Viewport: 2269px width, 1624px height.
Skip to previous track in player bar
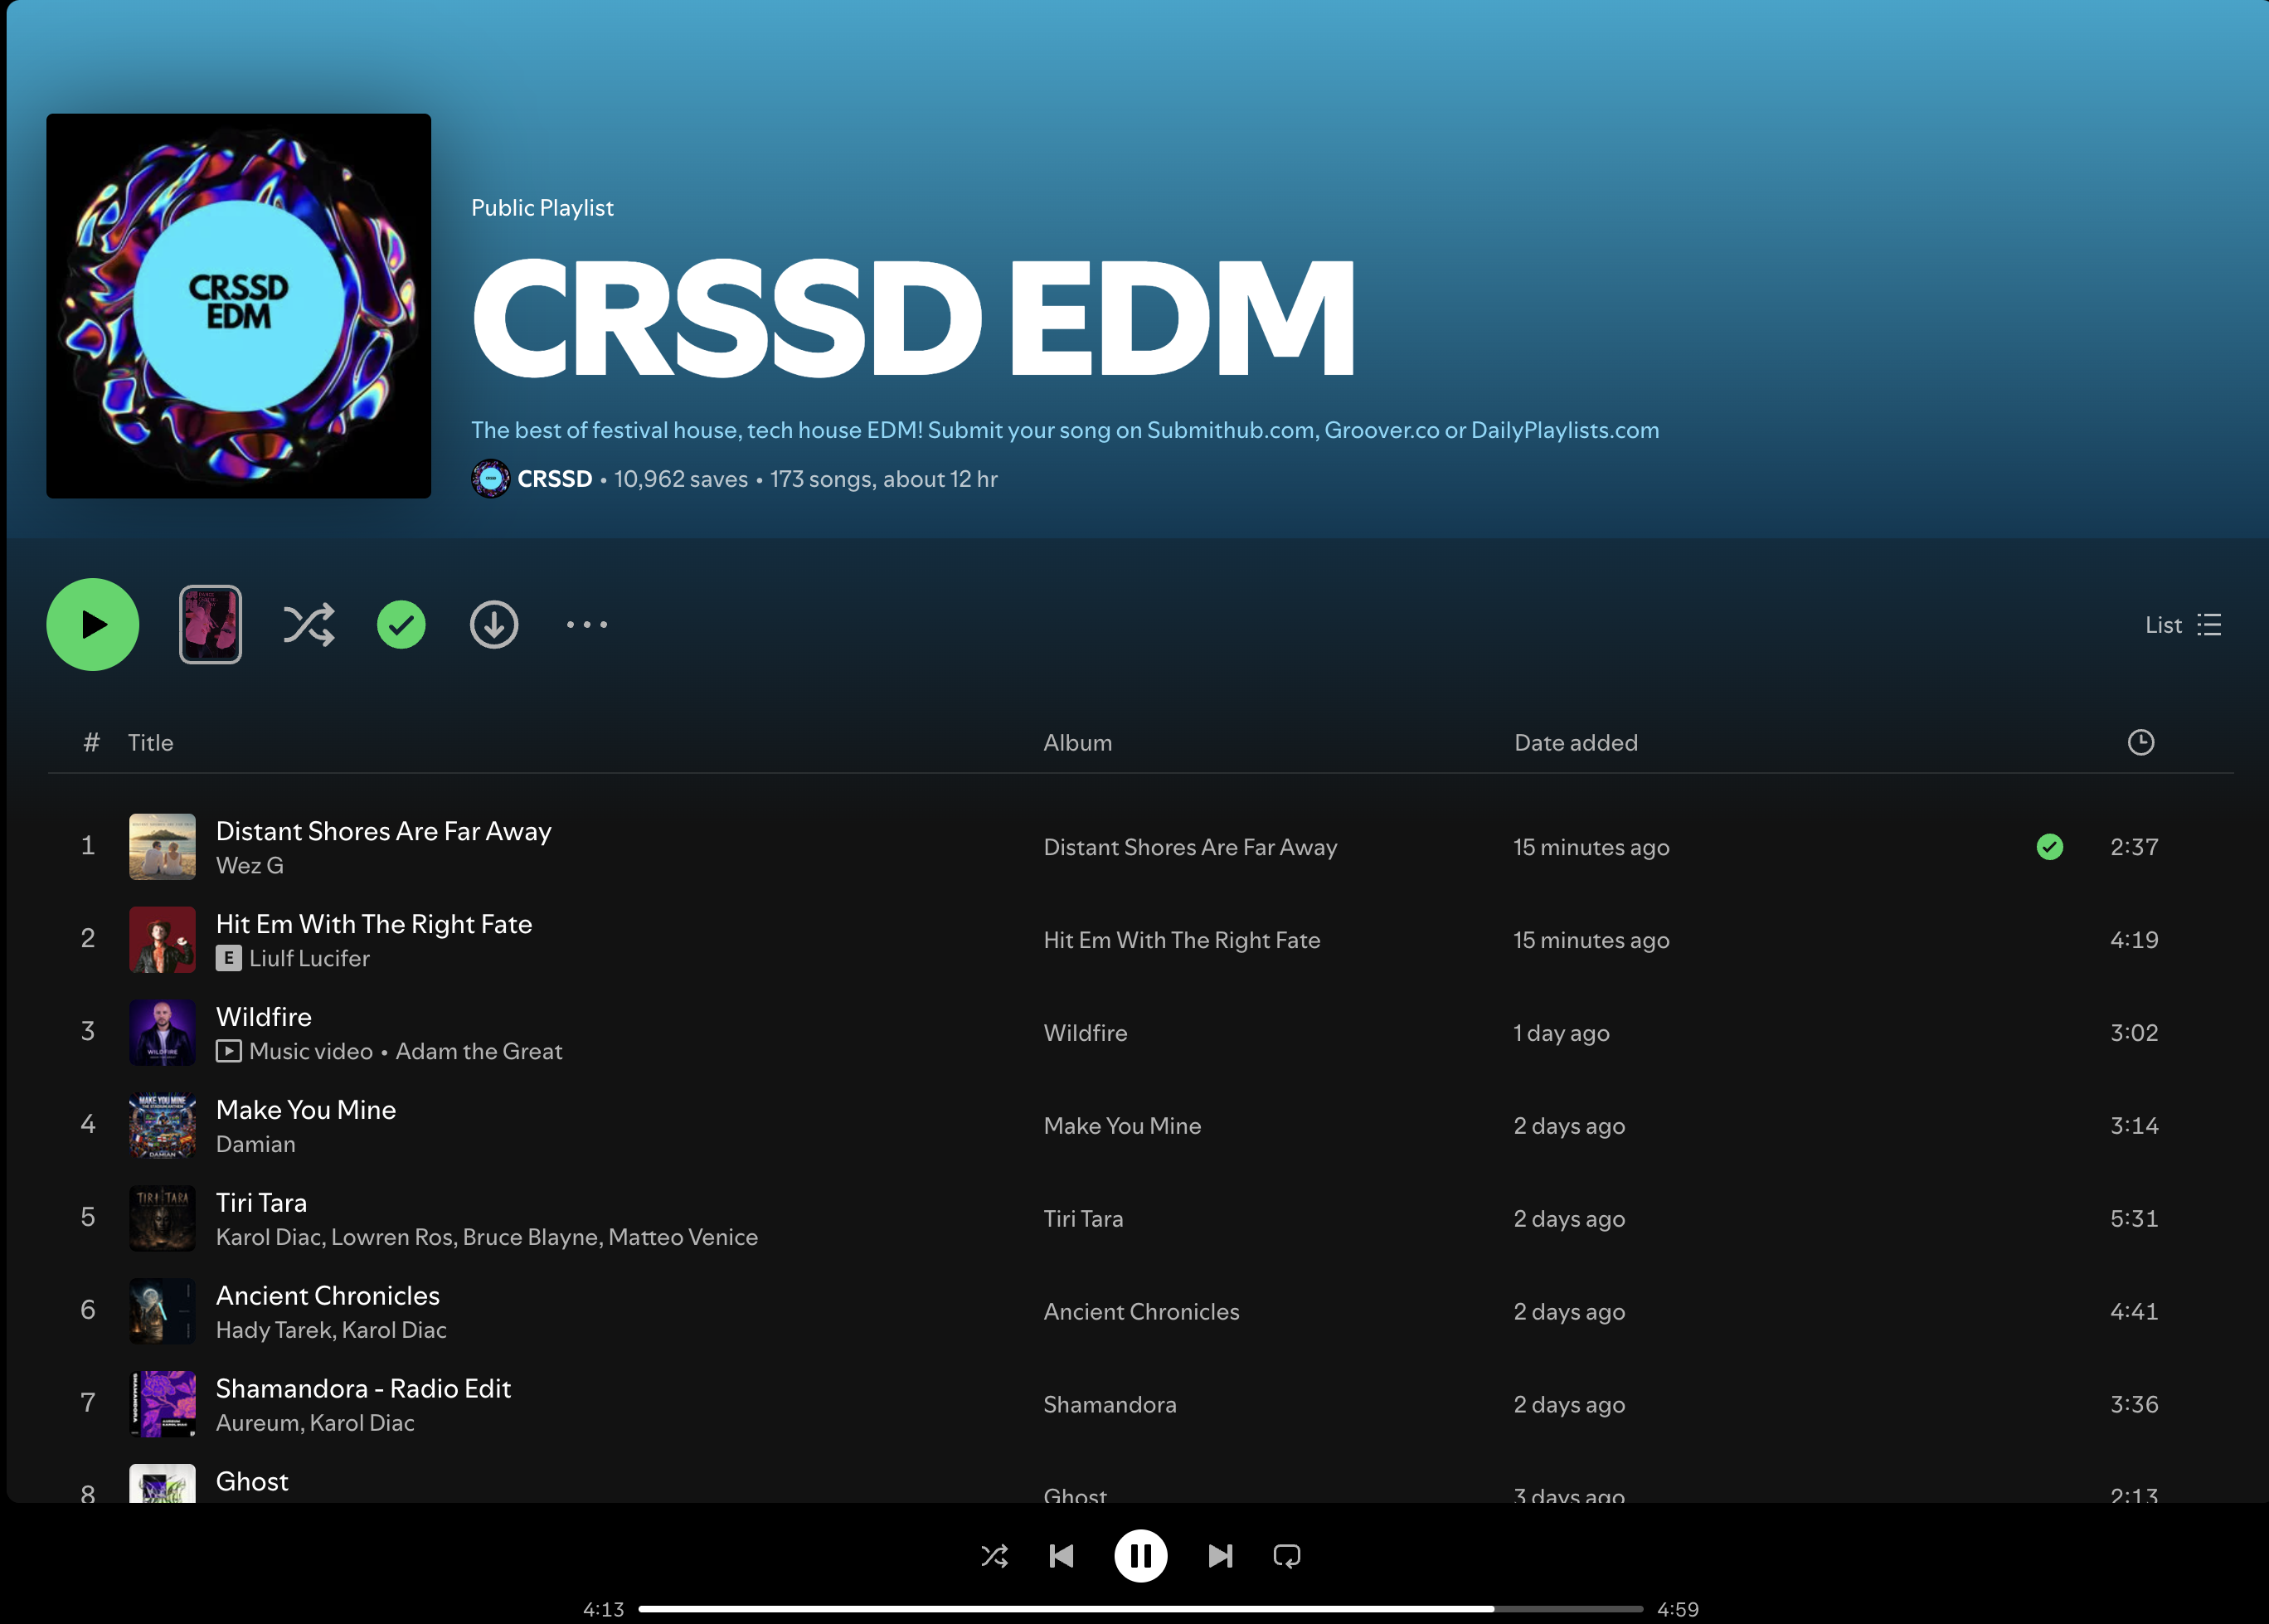click(x=1061, y=1556)
